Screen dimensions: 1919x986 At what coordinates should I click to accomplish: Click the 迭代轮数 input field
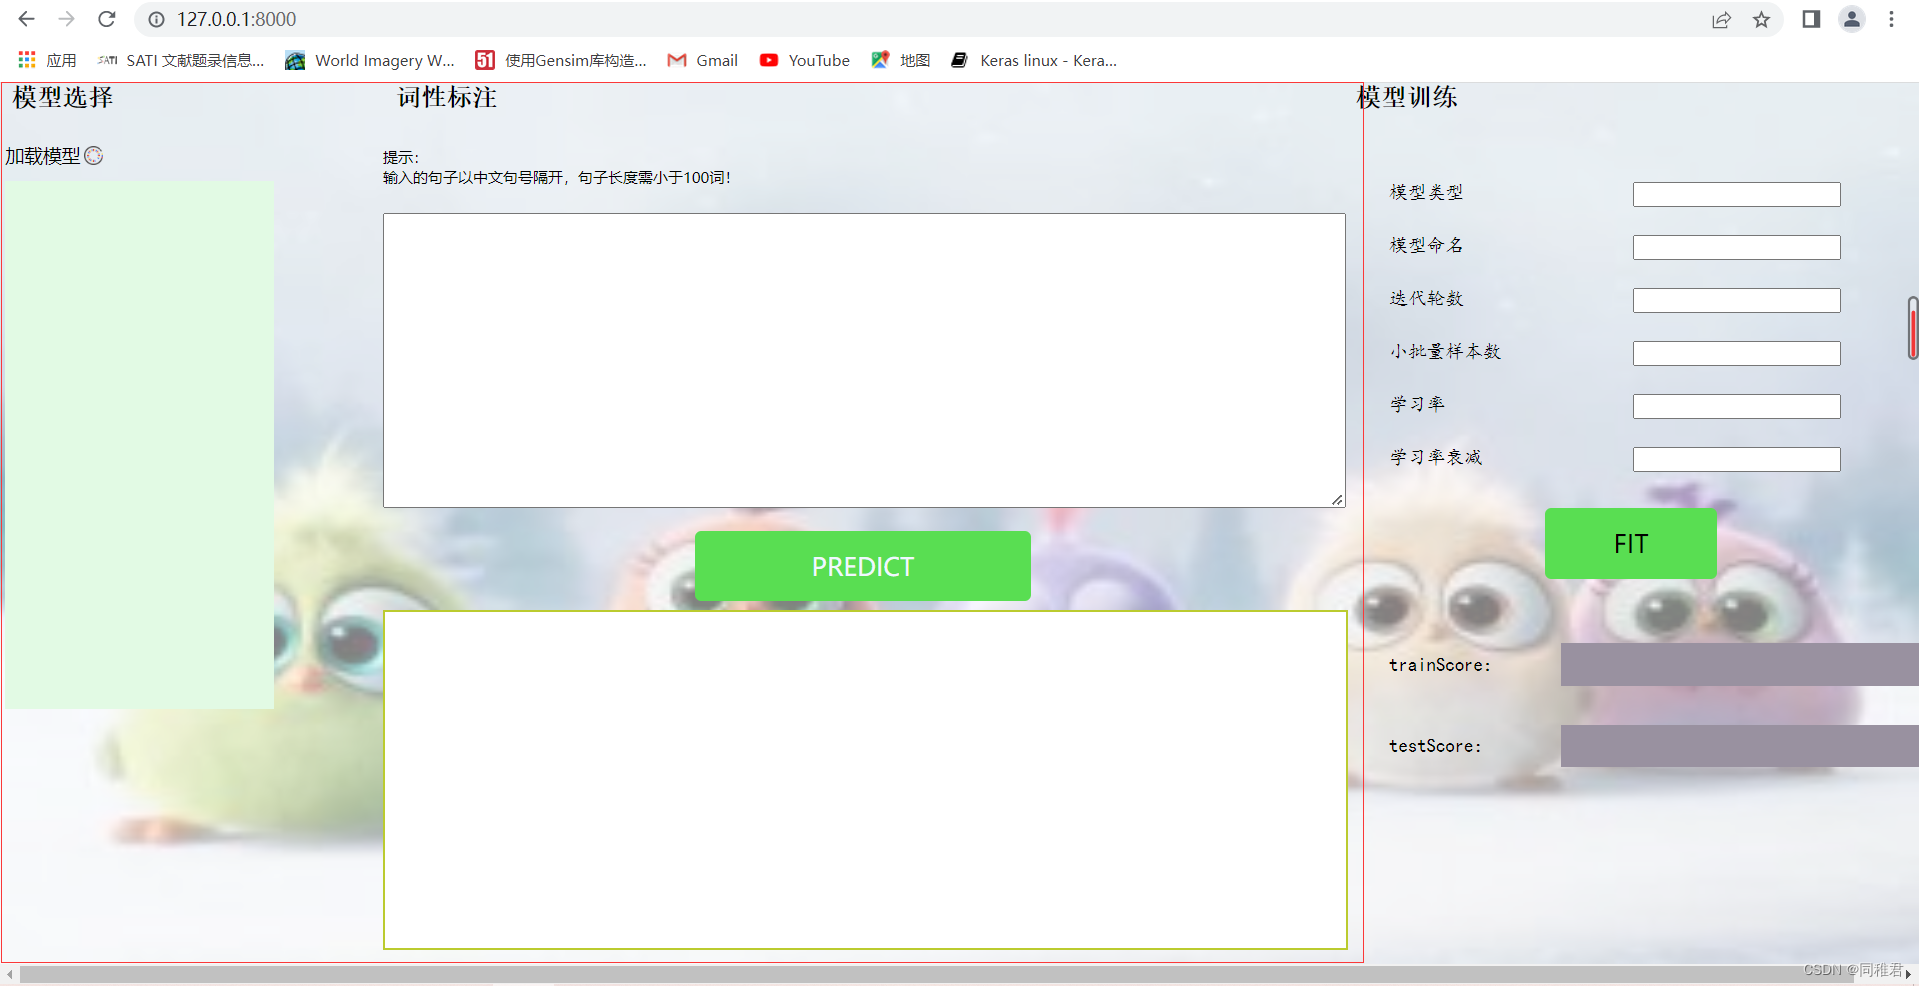[1737, 300]
